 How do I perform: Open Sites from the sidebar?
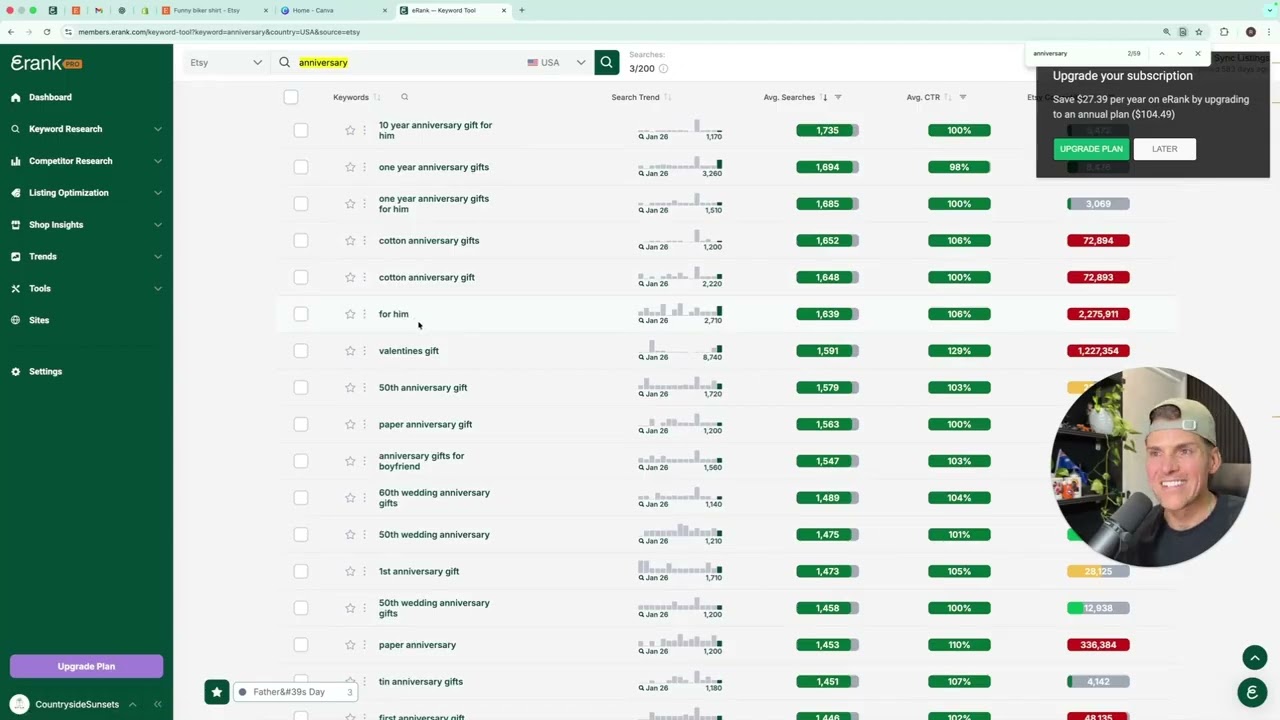pos(39,320)
